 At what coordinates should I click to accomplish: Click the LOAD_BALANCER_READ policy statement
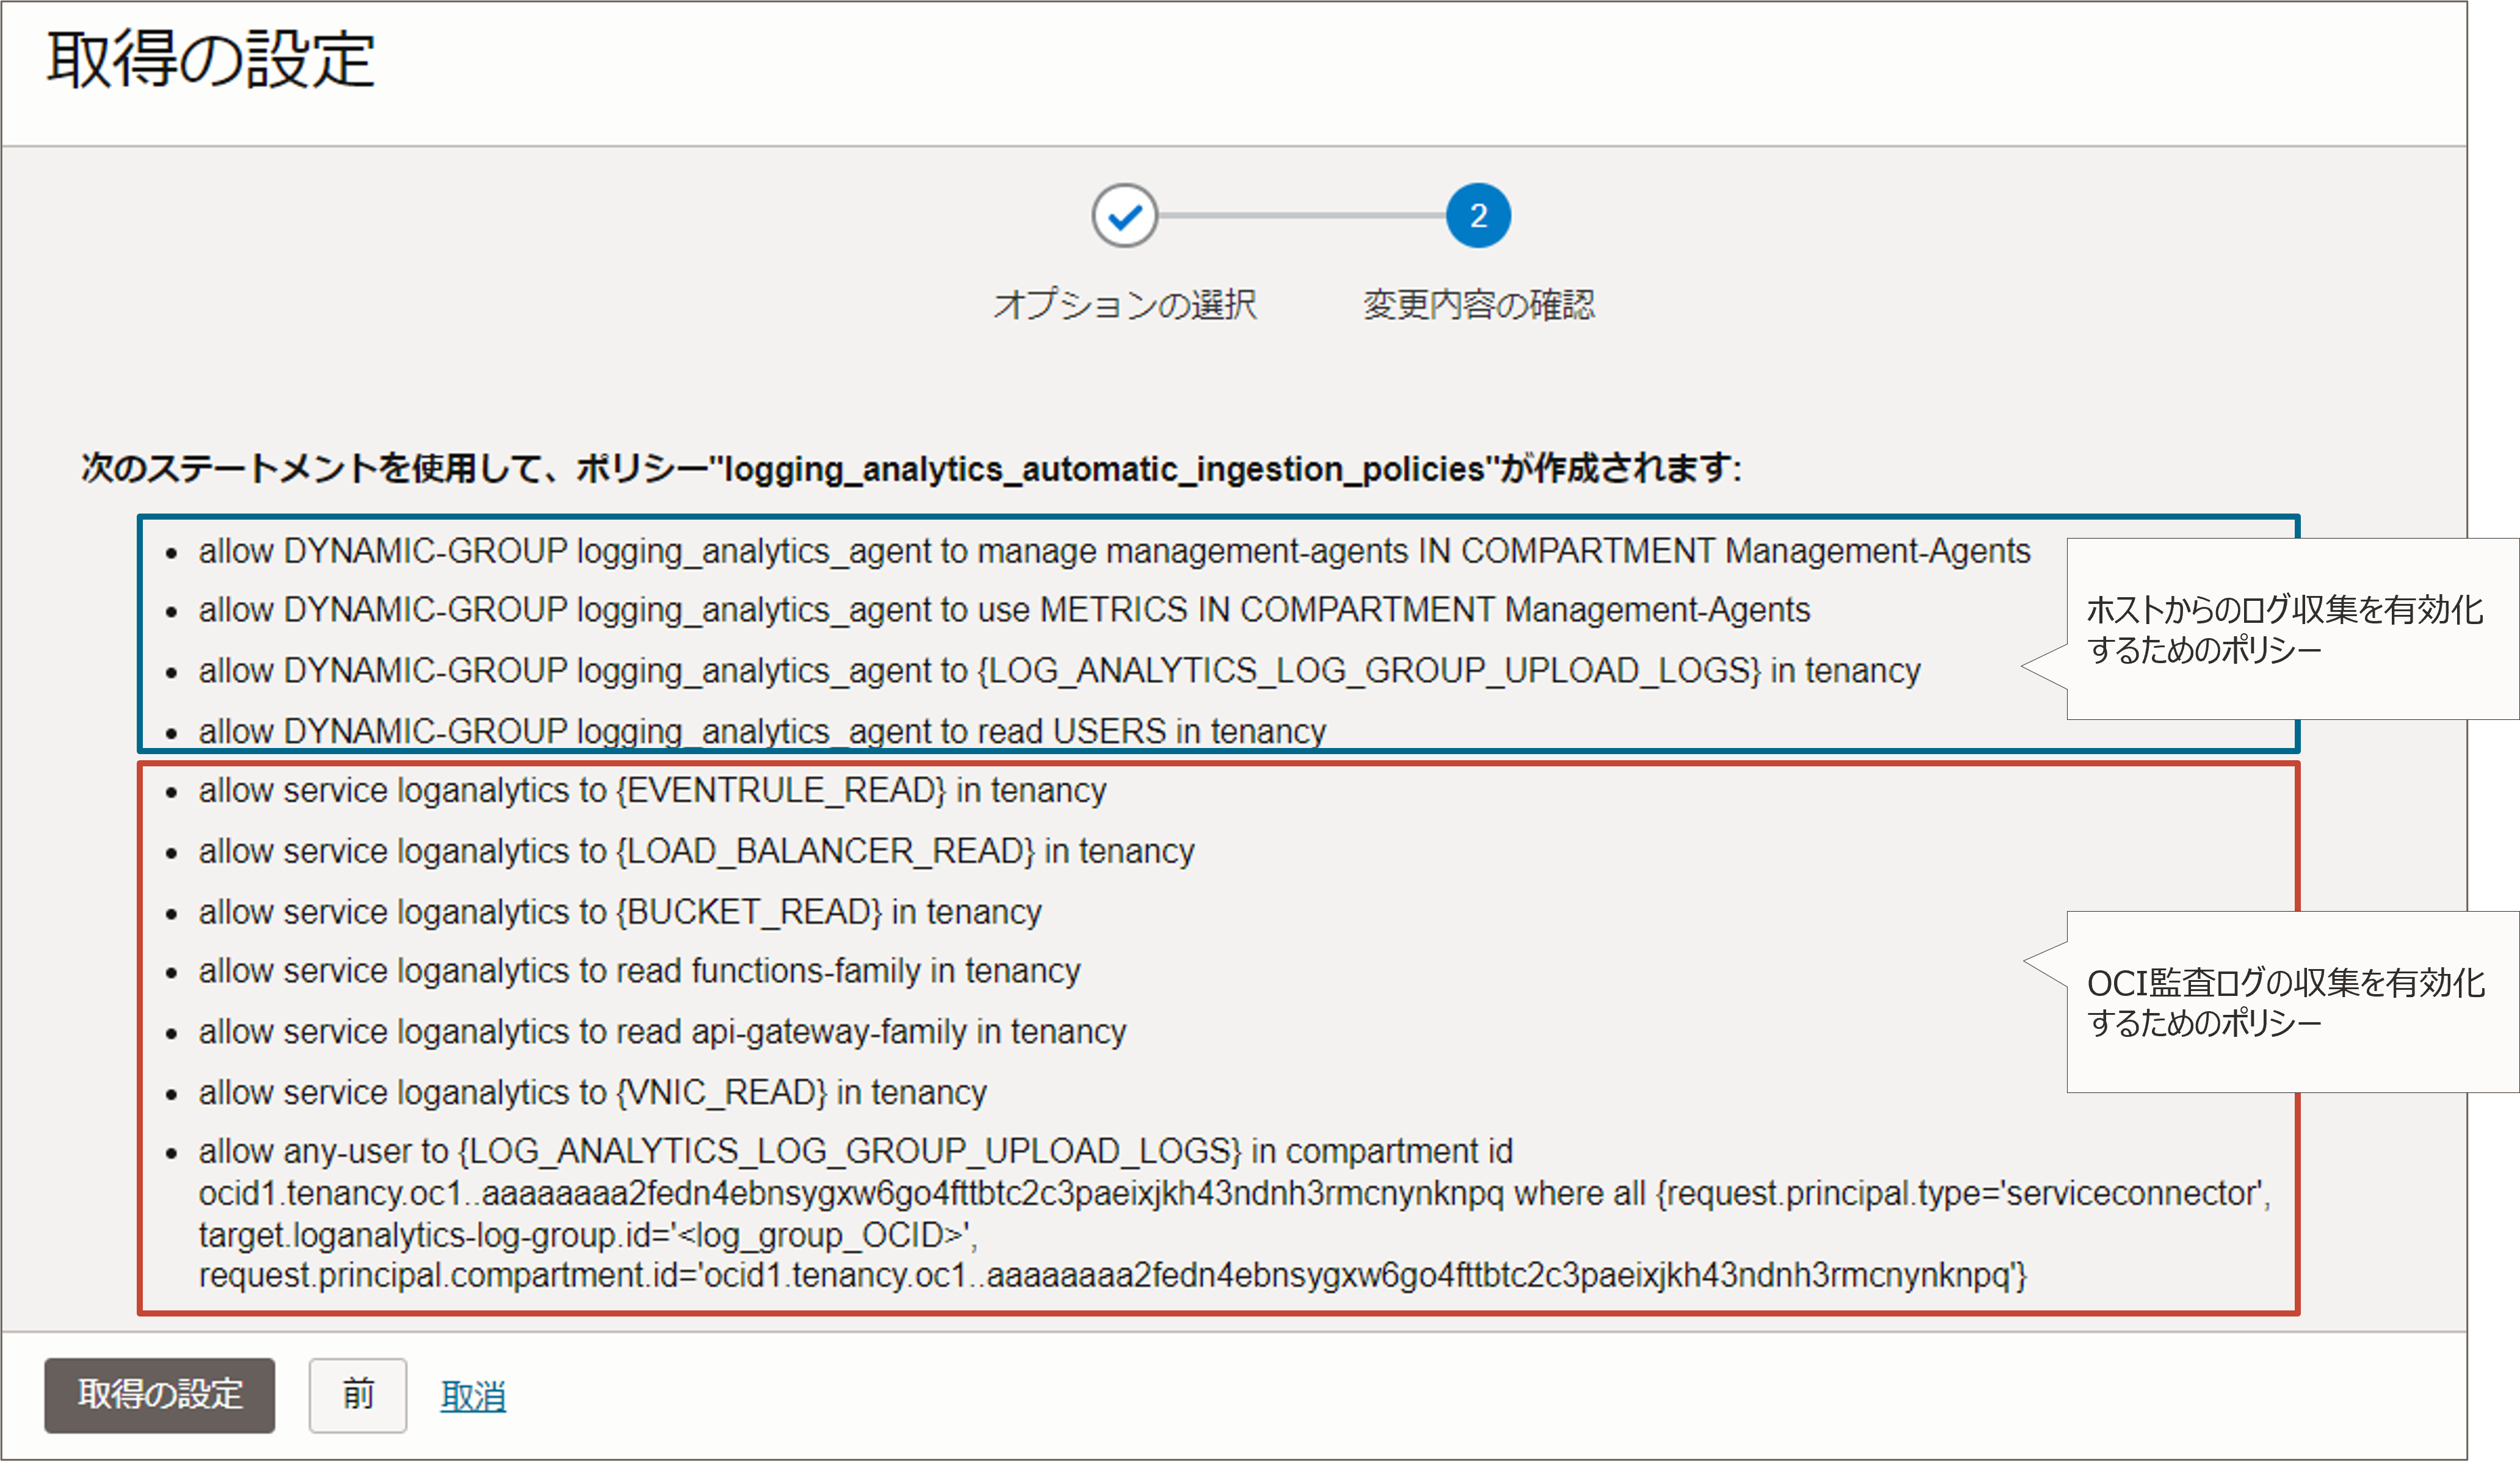[x=695, y=851]
